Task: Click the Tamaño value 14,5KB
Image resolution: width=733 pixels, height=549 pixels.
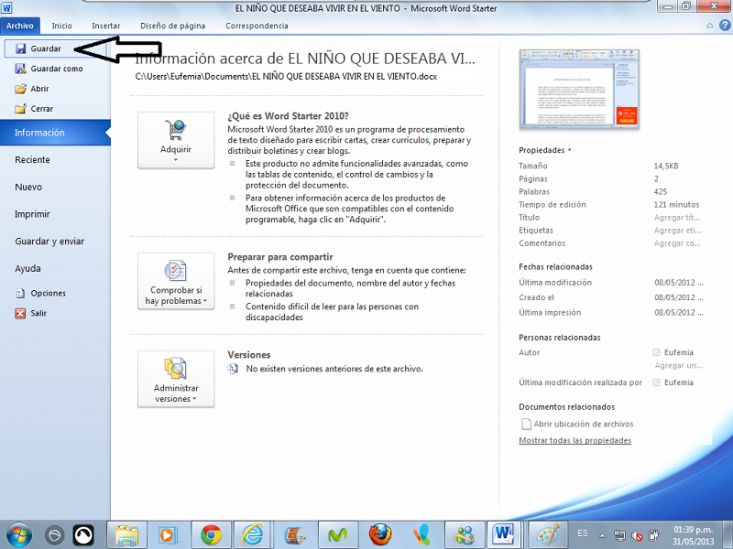Action: click(x=666, y=166)
